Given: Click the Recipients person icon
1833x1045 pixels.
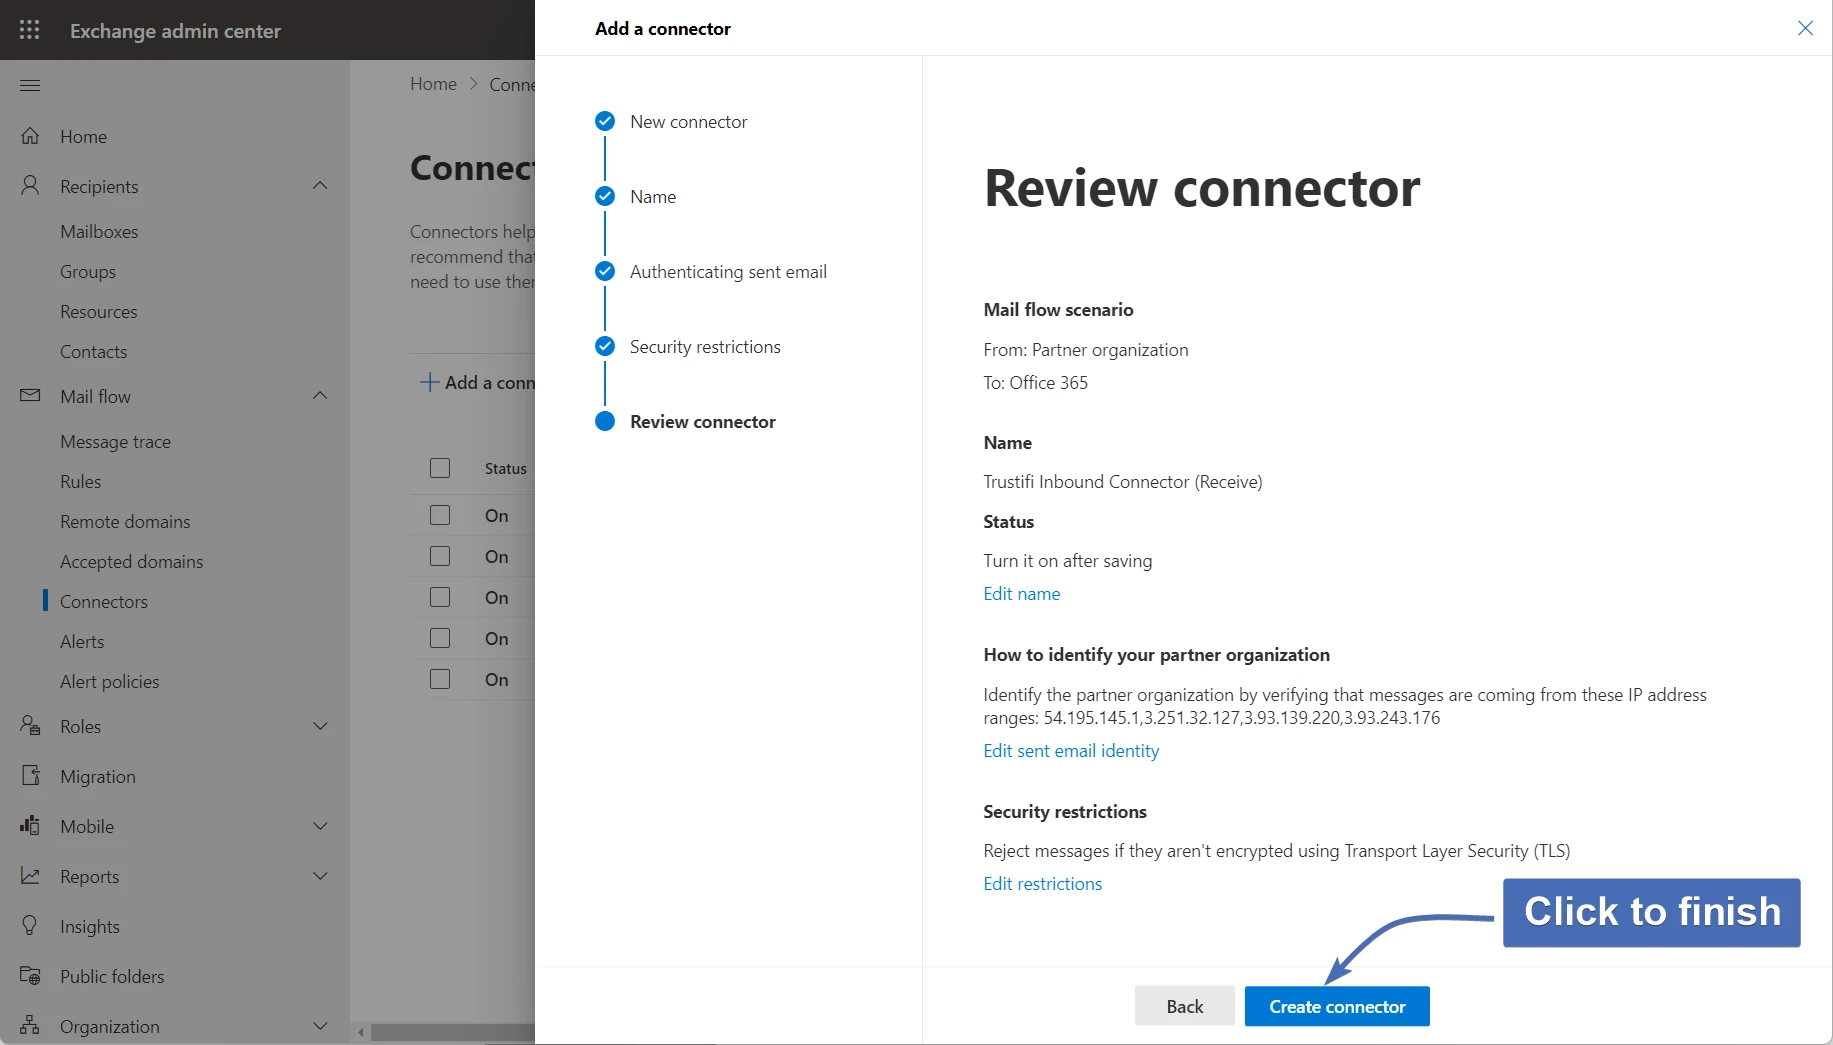Looking at the screenshot, I should tap(30, 186).
